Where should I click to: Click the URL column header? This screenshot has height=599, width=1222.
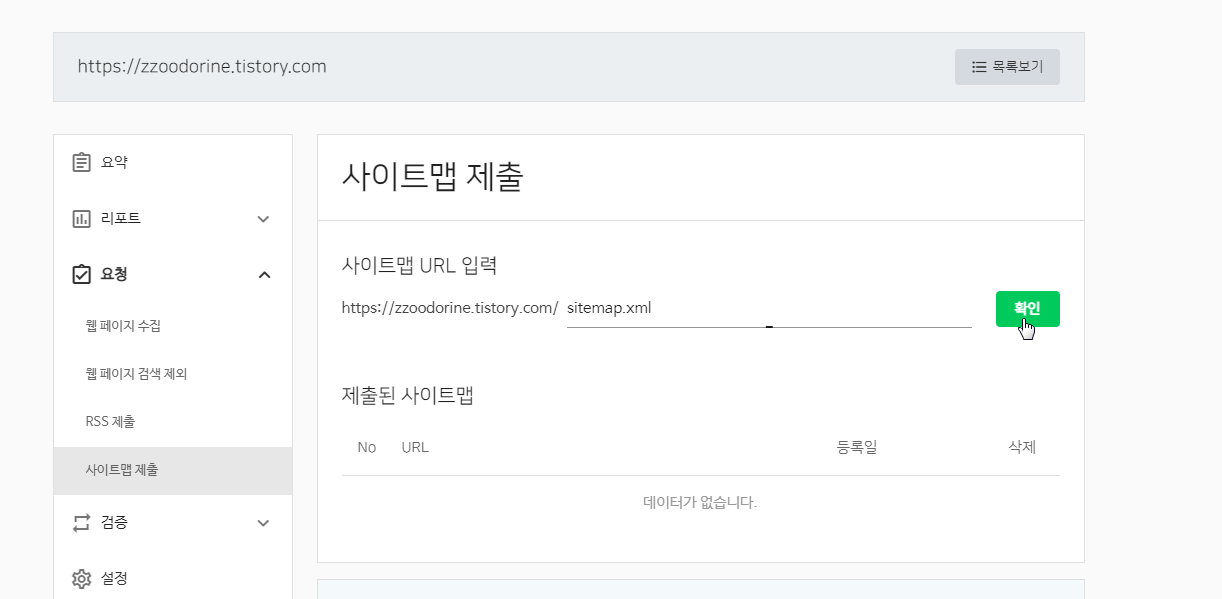(x=415, y=447)
